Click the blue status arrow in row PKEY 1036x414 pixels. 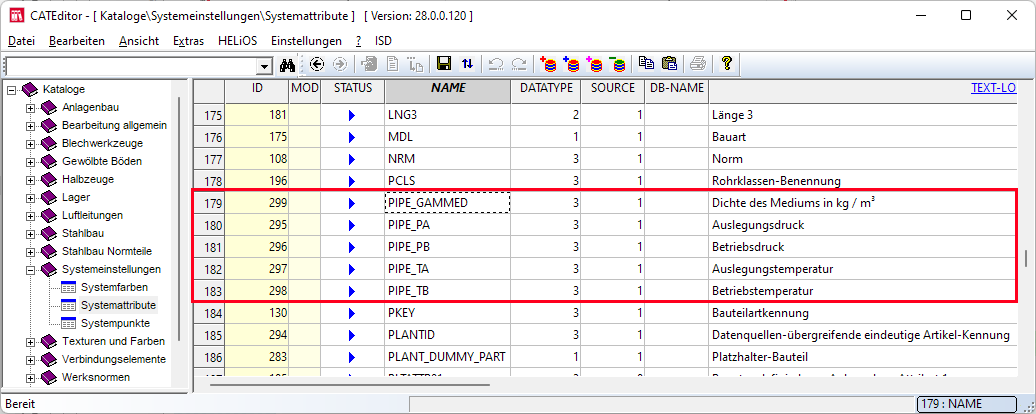[352, 313]
